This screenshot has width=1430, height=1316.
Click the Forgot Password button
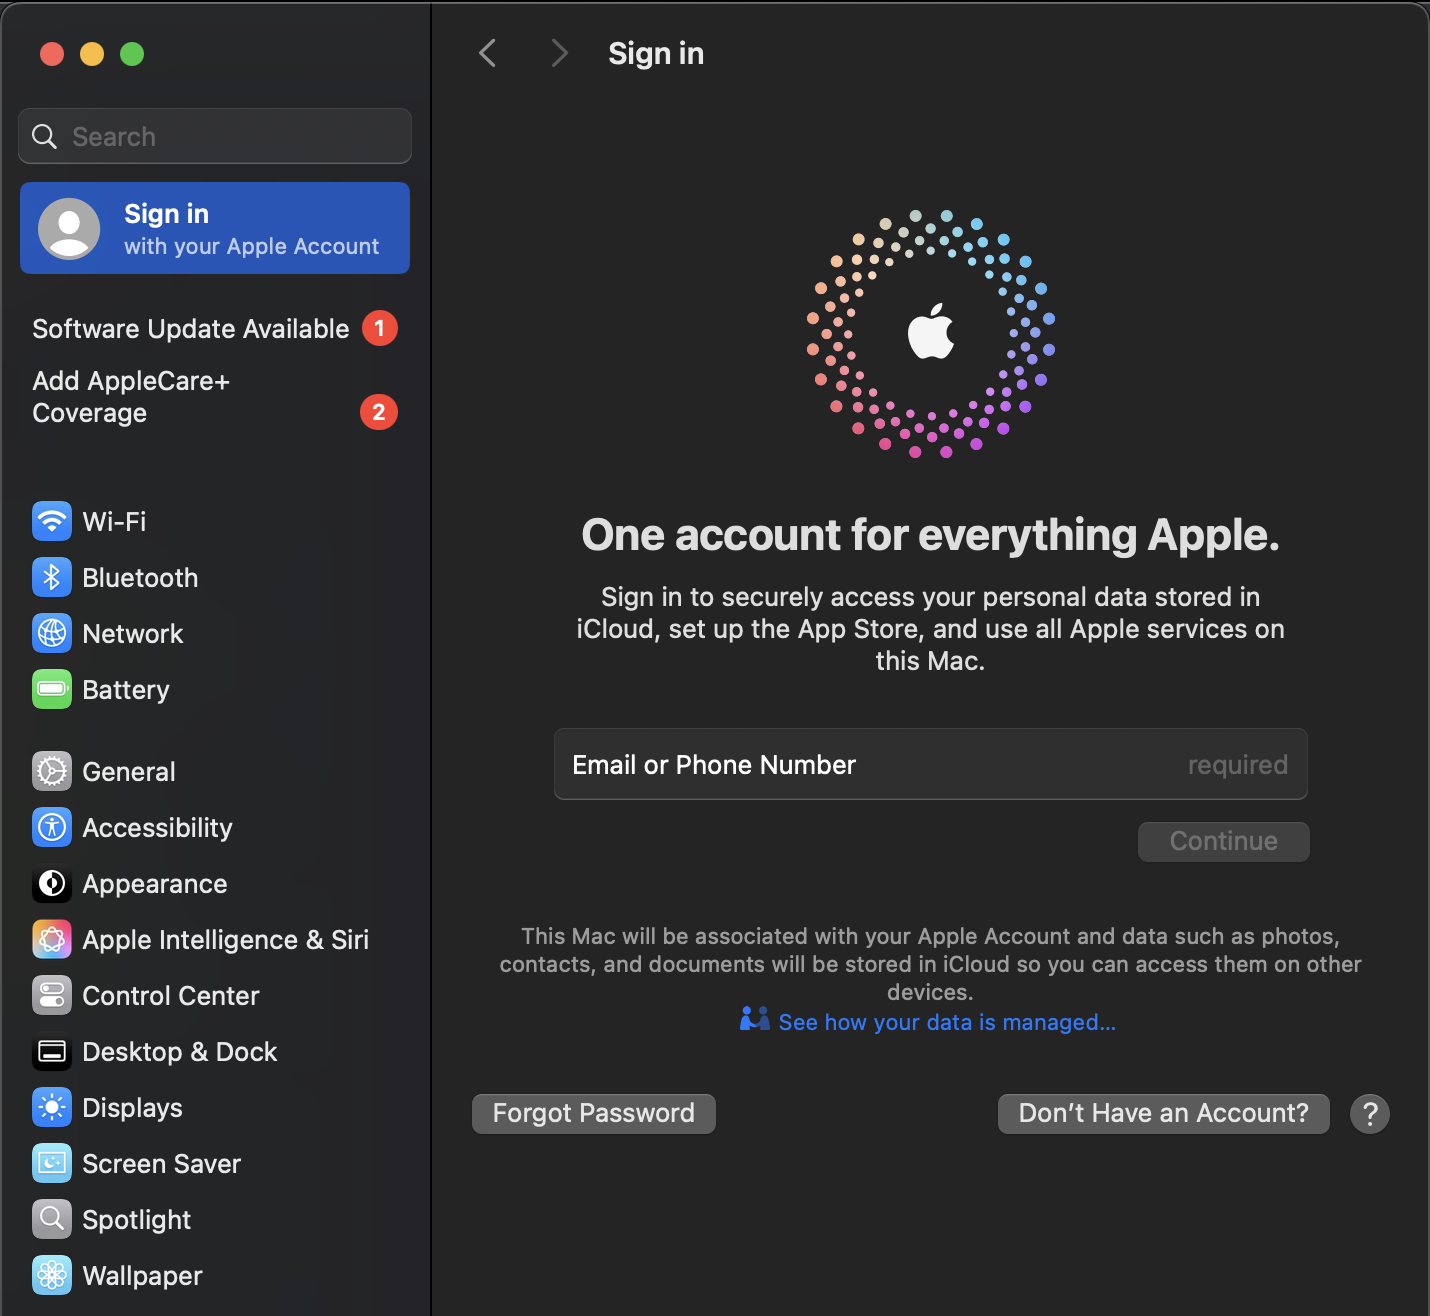click(x=593, y=1113)
